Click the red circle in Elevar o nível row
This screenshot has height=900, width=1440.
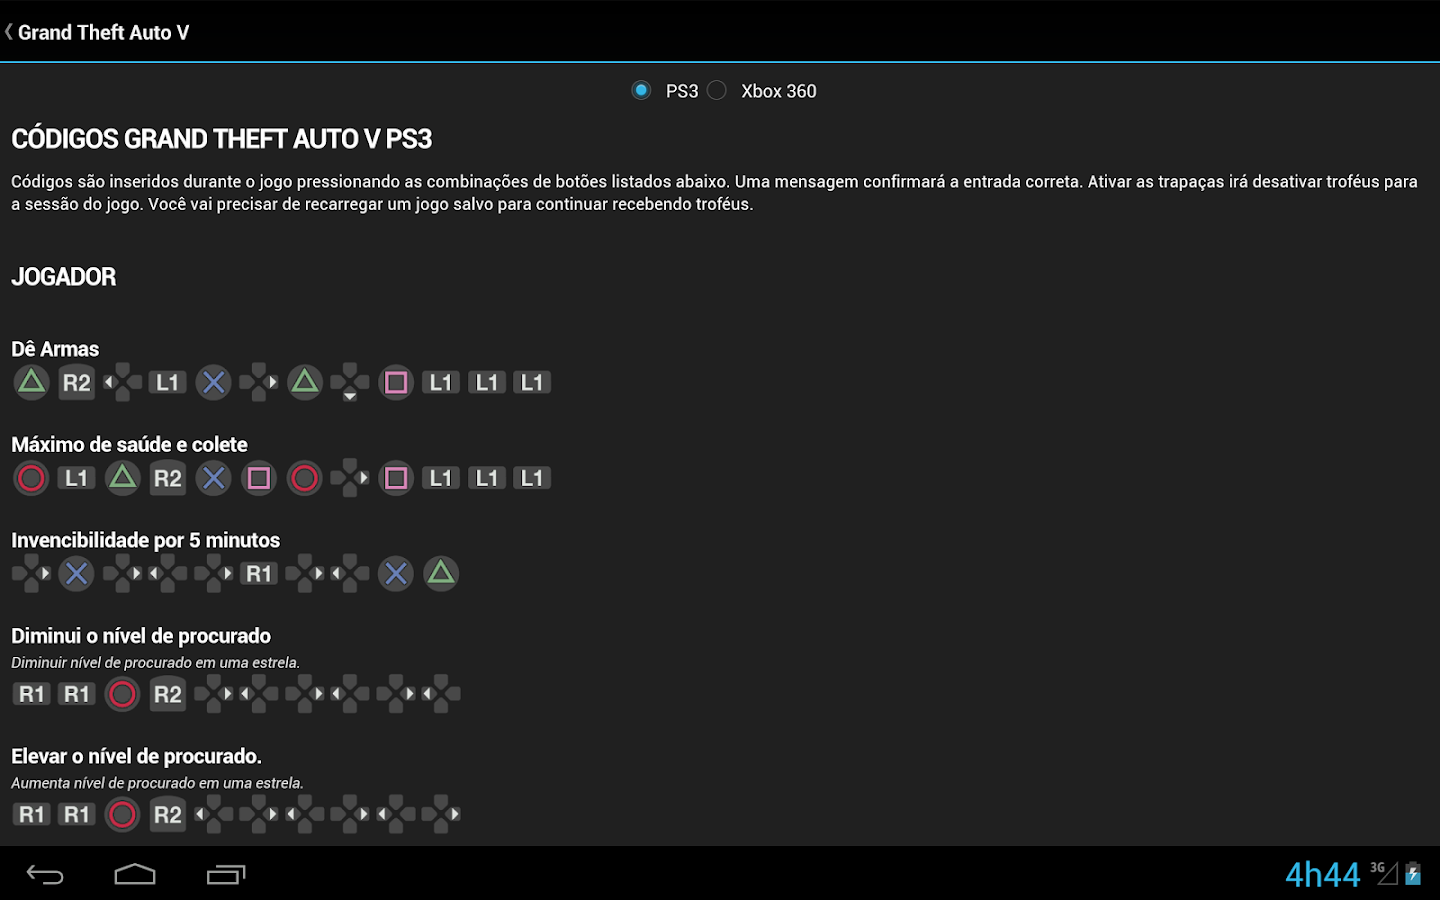pyautogui.click(x=122, y=815)
